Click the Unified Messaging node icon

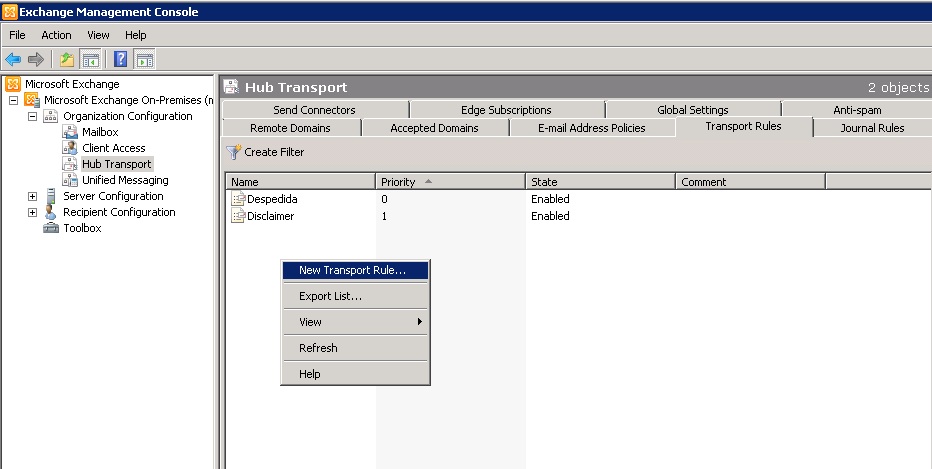tap(70, 180)
